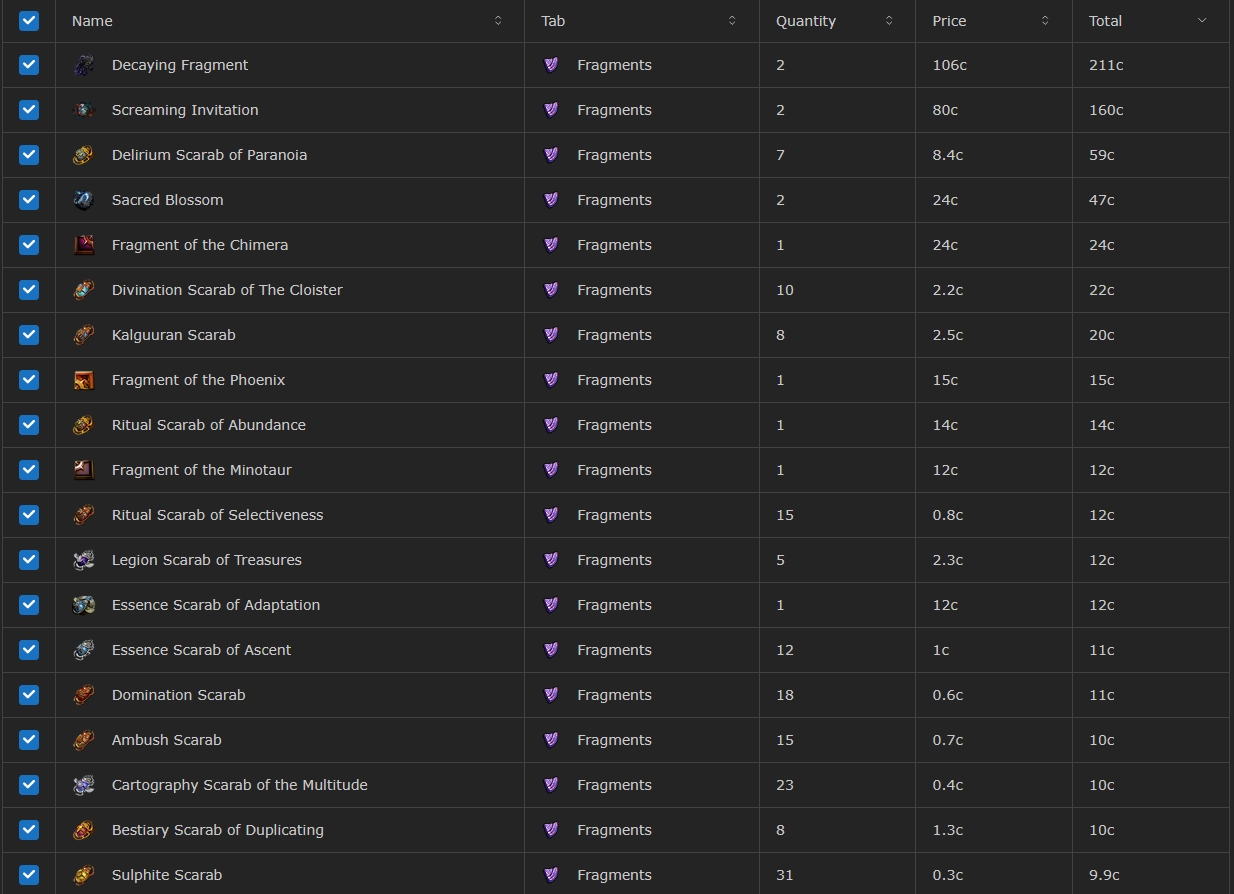Click the 2.3c price of Legion Scarab of Treasures
Viewport: 1234px width, 894px height.
click(x=947, y=560)
